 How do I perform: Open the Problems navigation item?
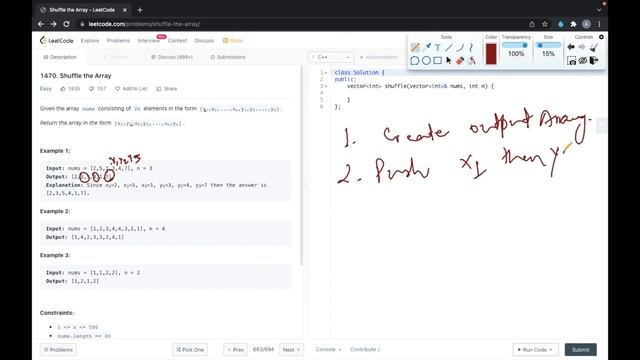(118, 40)
